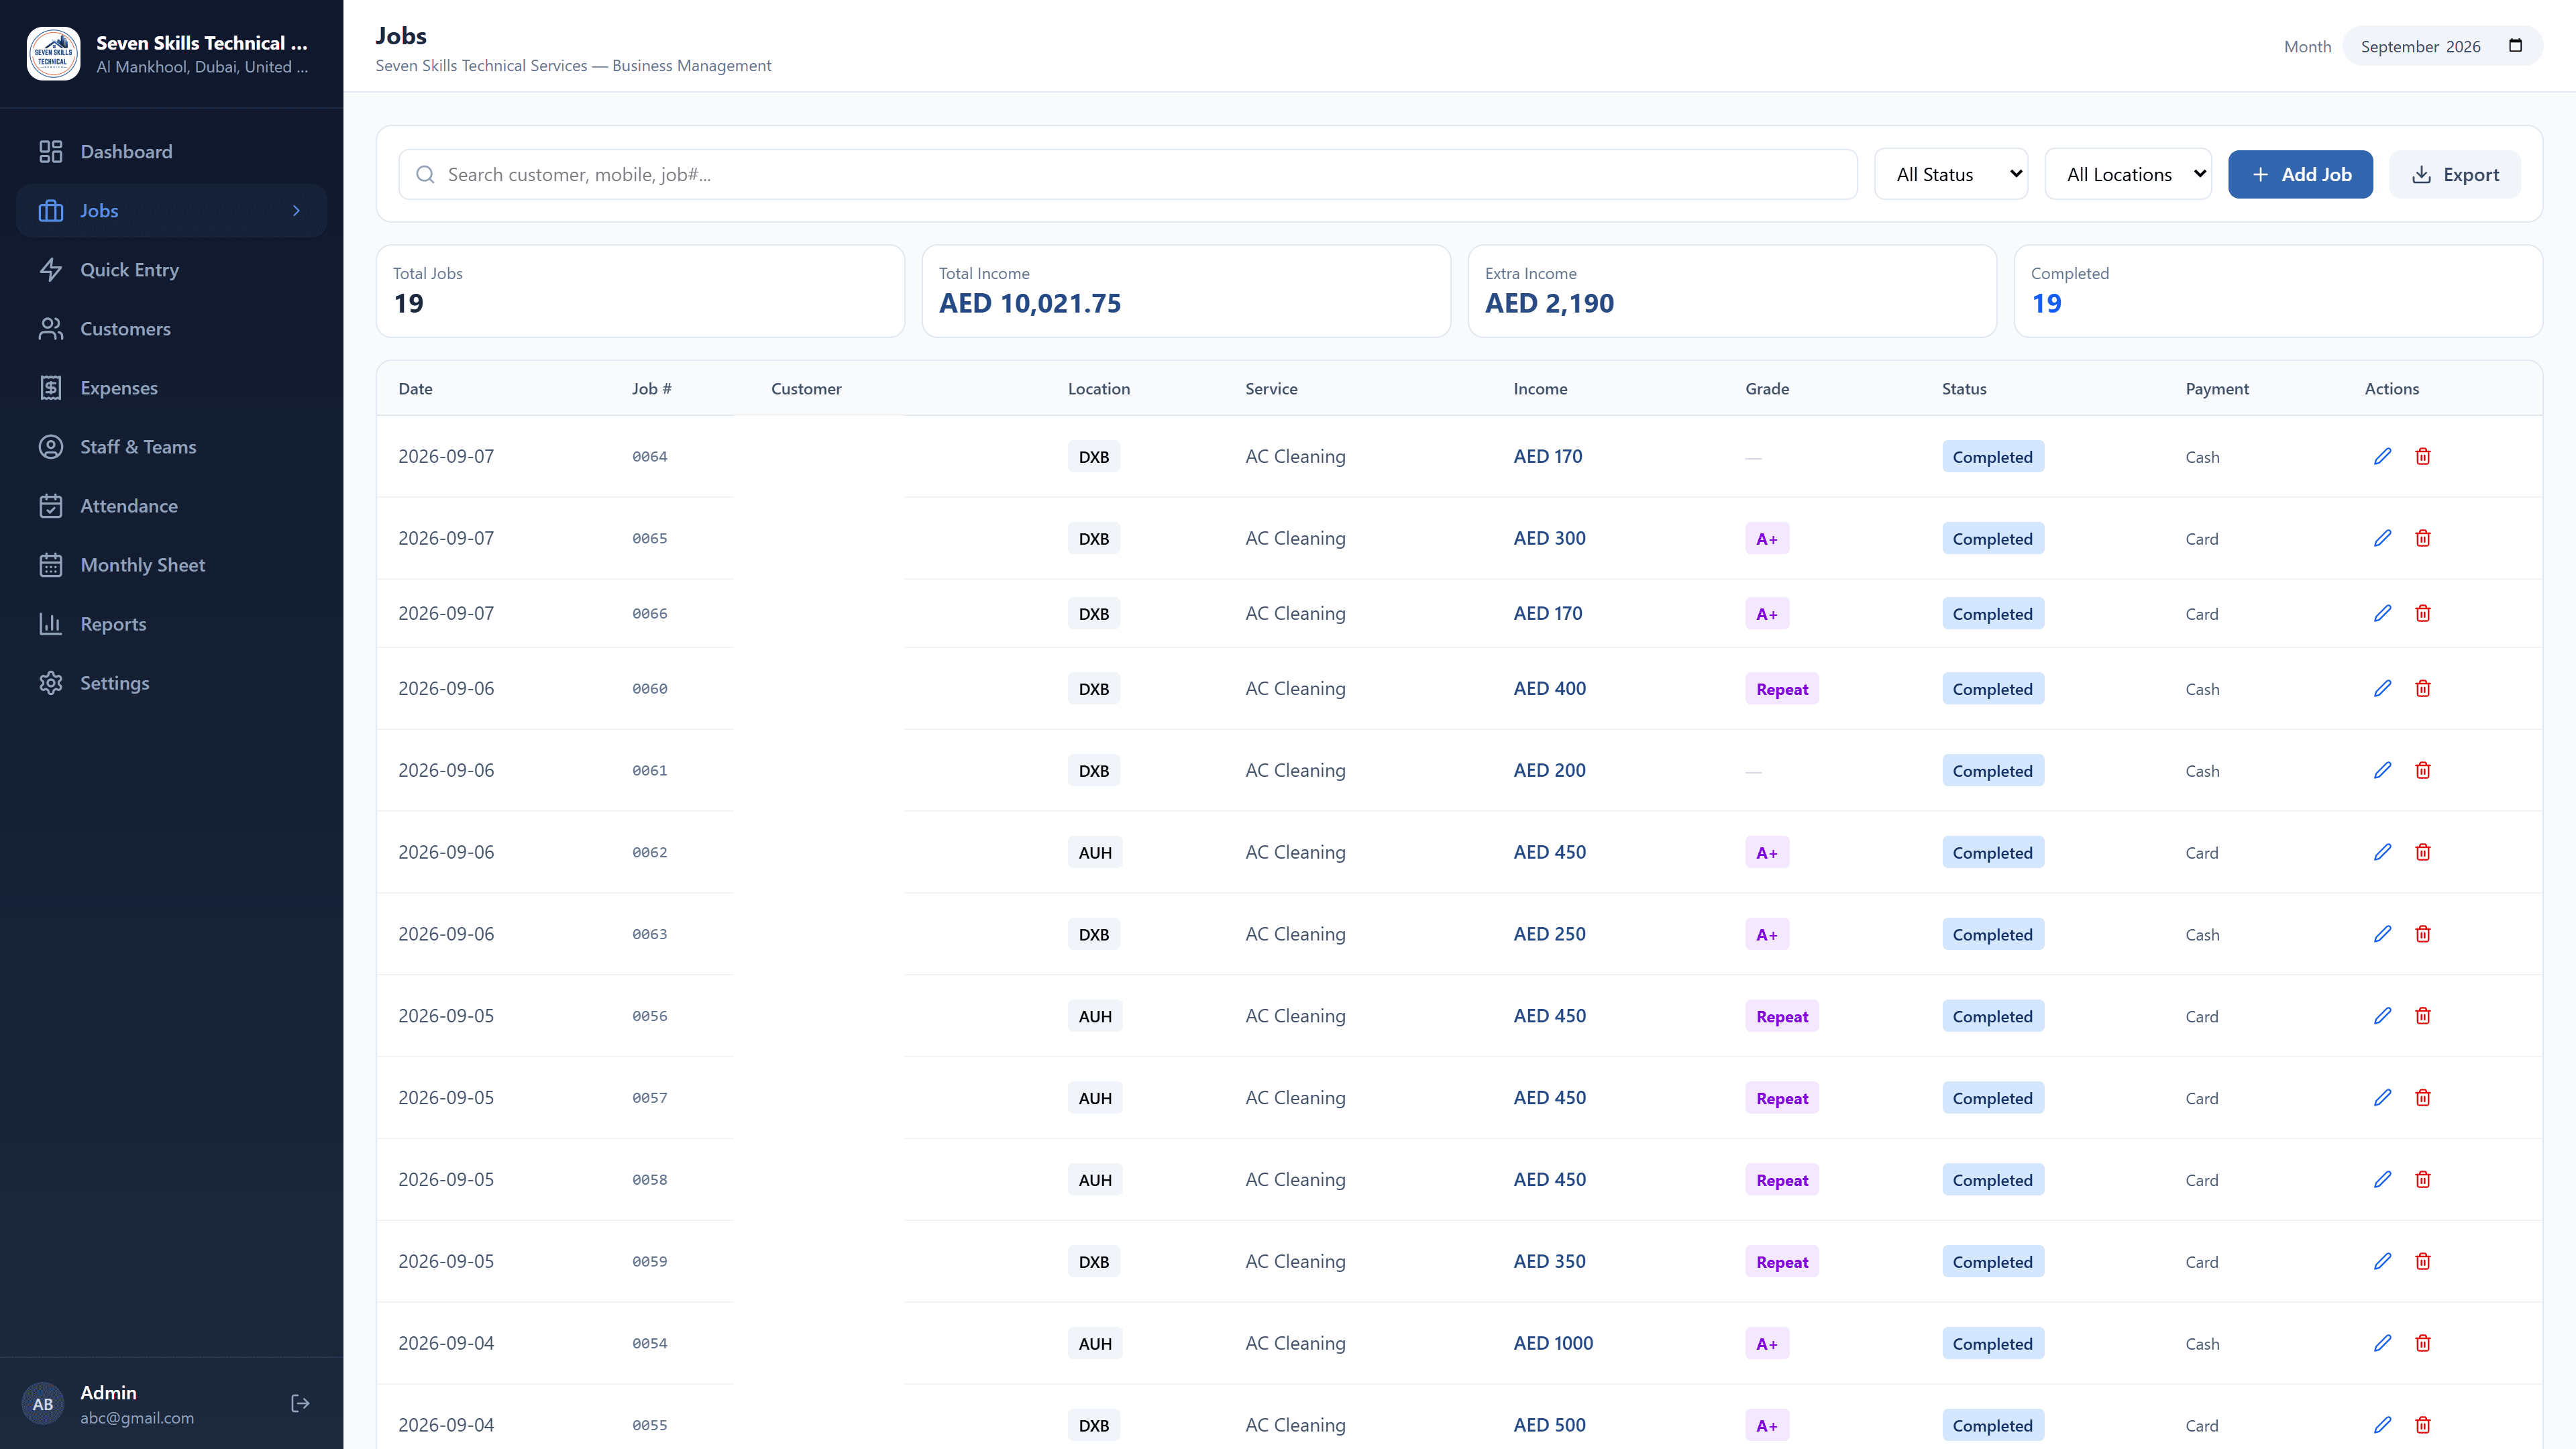Click the Extra Income AED 2,190 value

[1549, 304]
